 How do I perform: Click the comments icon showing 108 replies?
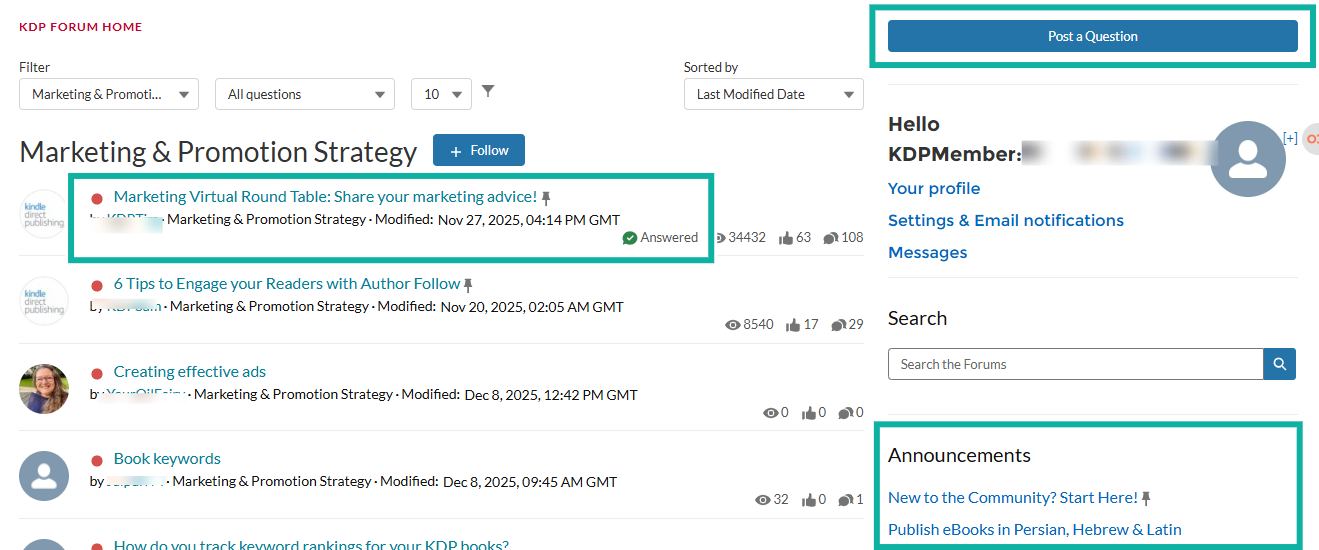tap(831, 238)
